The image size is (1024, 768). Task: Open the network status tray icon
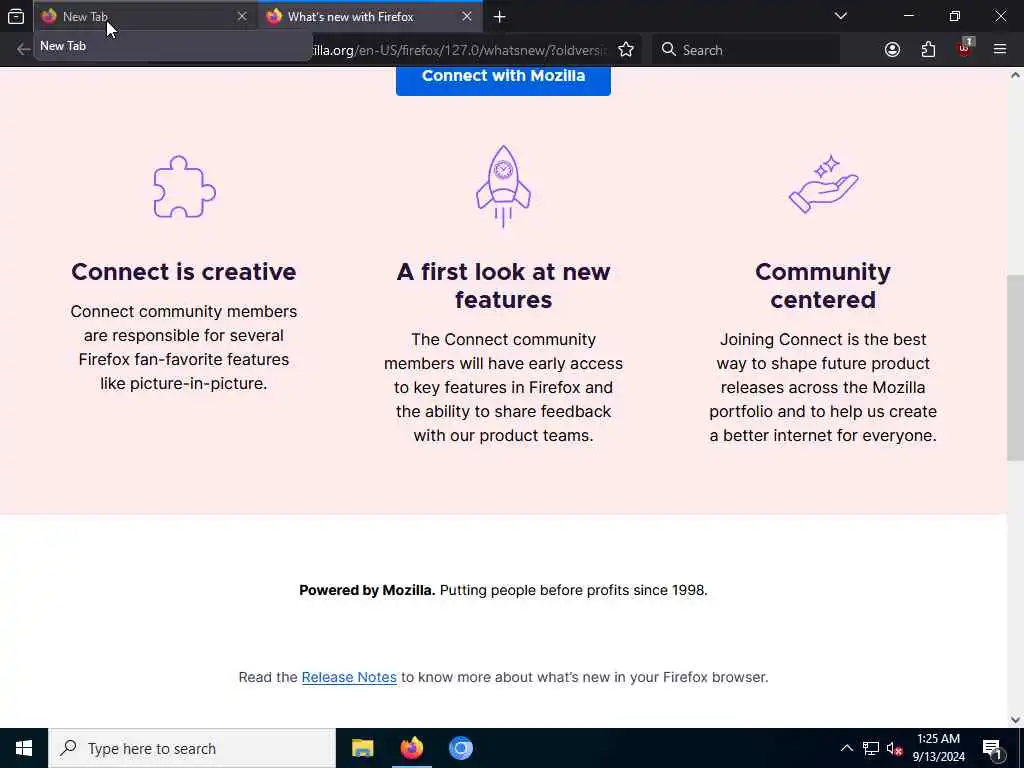coord(871,748)
